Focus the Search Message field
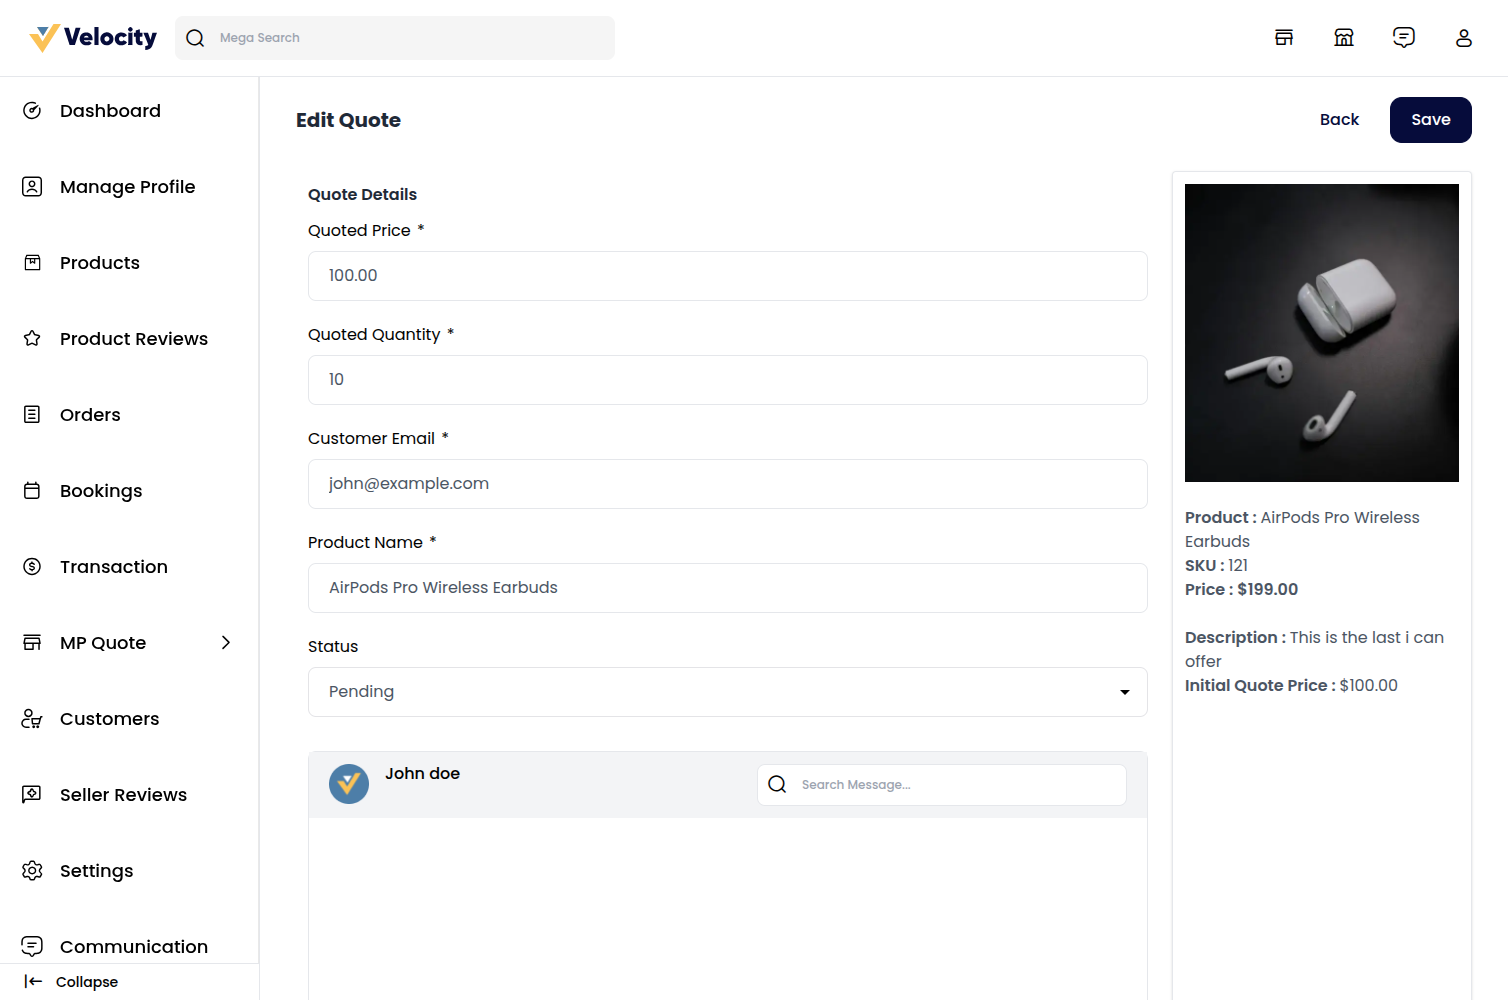1508x1000 pixels. 942,785
